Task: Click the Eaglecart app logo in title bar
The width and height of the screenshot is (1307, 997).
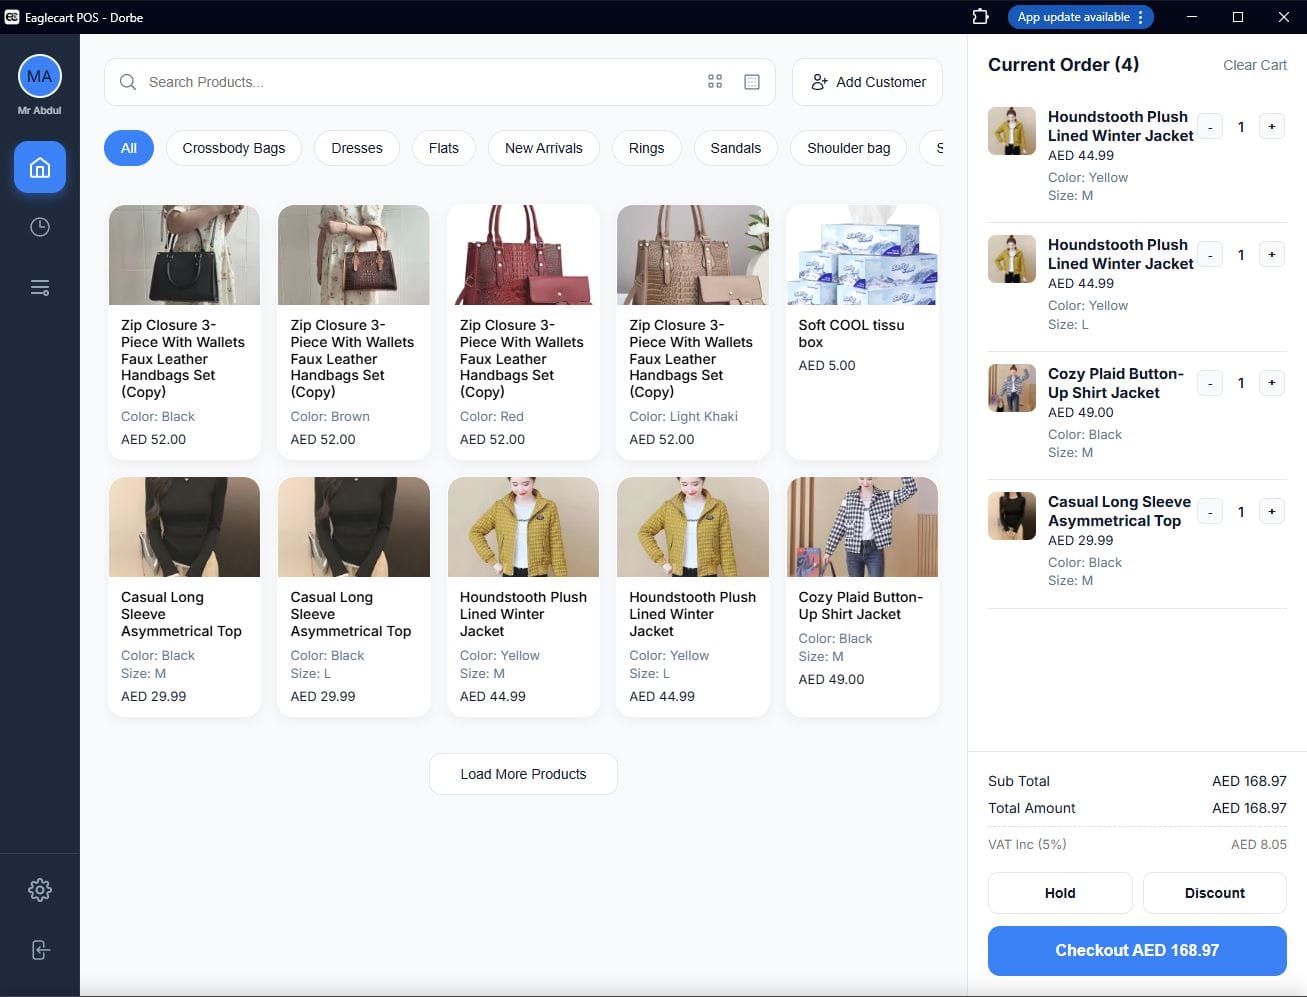Action: click(x=12, y=17)
